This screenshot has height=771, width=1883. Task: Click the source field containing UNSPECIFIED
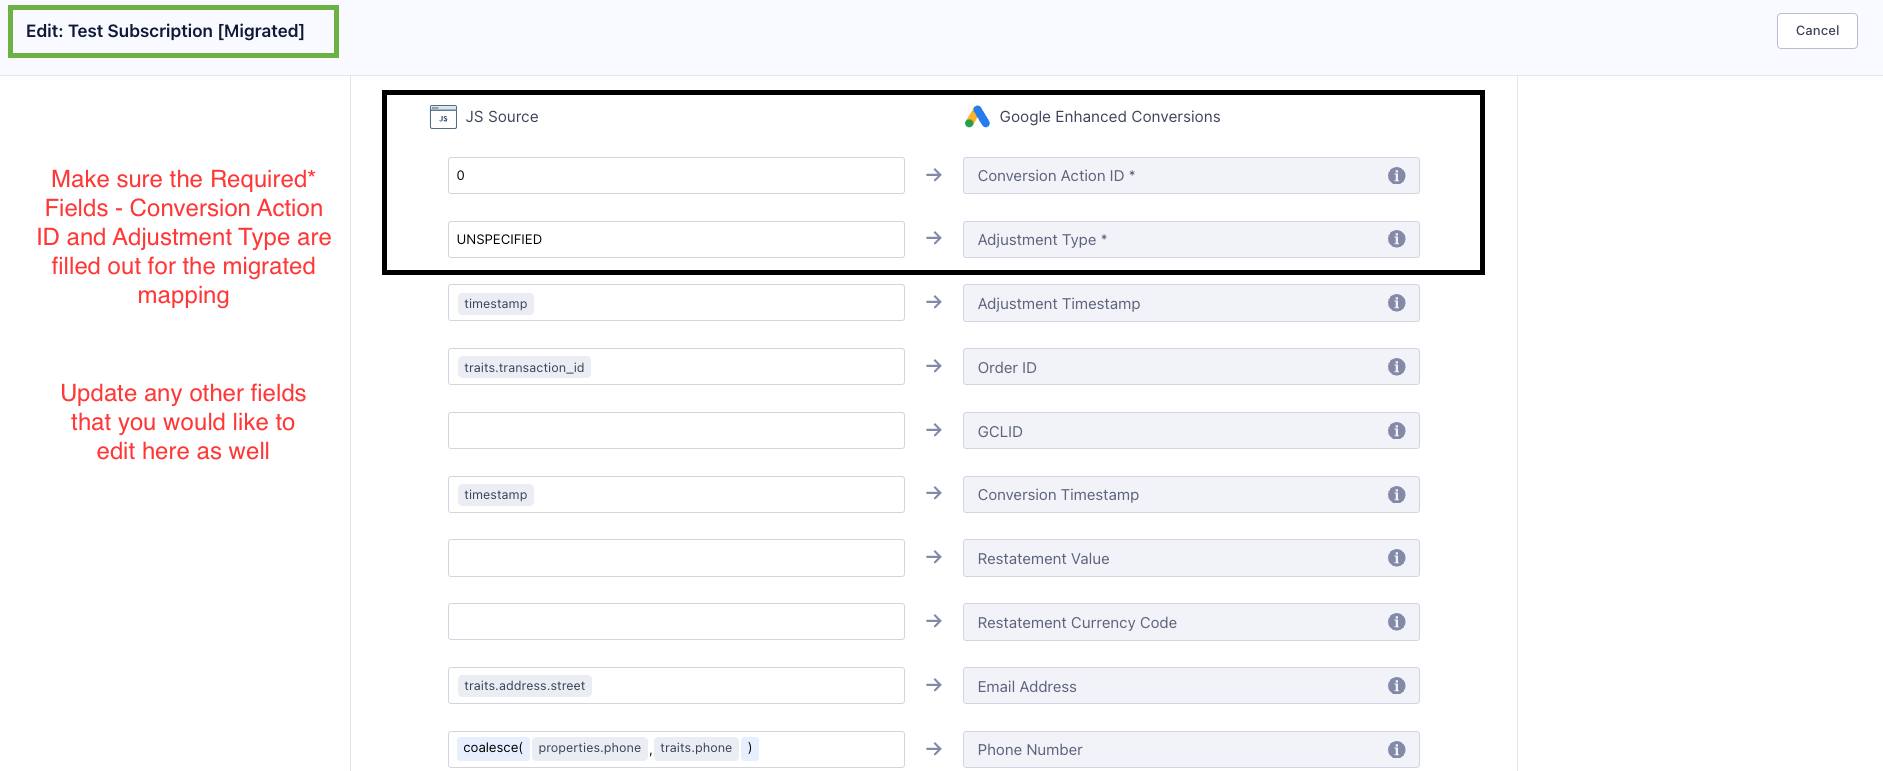[676, 239]
